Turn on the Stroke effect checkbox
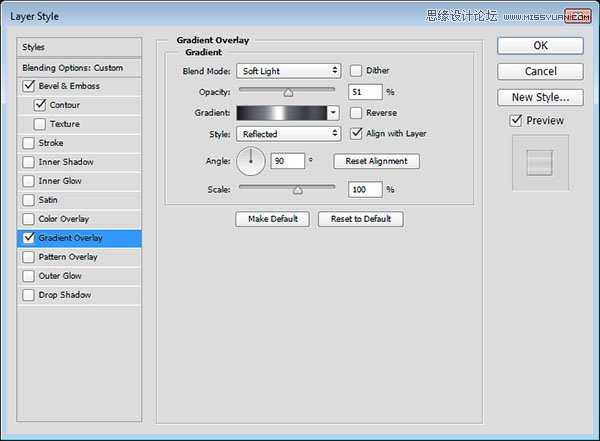Screen dimensions: 600x441 click(27, 143)
